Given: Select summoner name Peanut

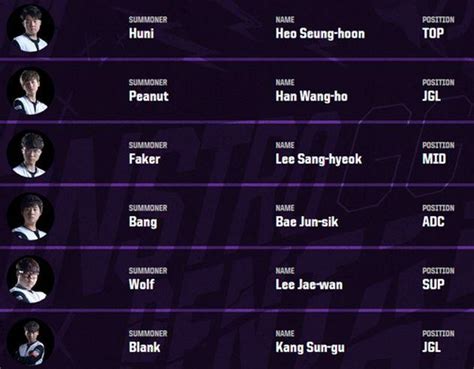Looking at the screenshot, I should (x=149, y=96).
